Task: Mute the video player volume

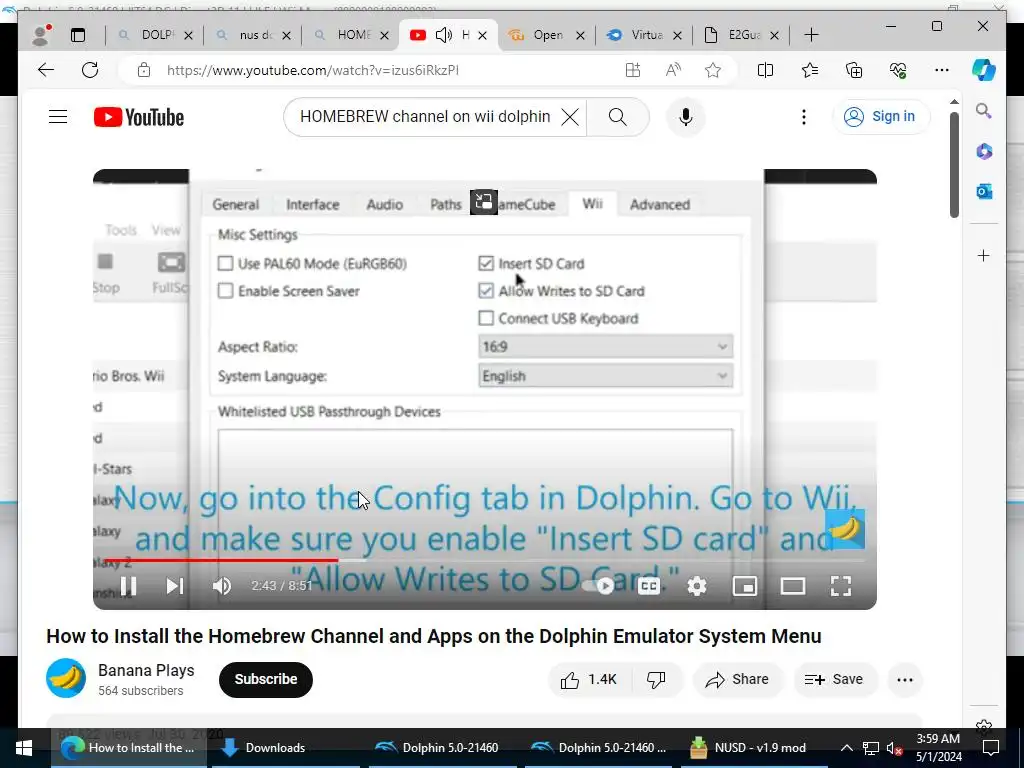Action: pos(222,586)
